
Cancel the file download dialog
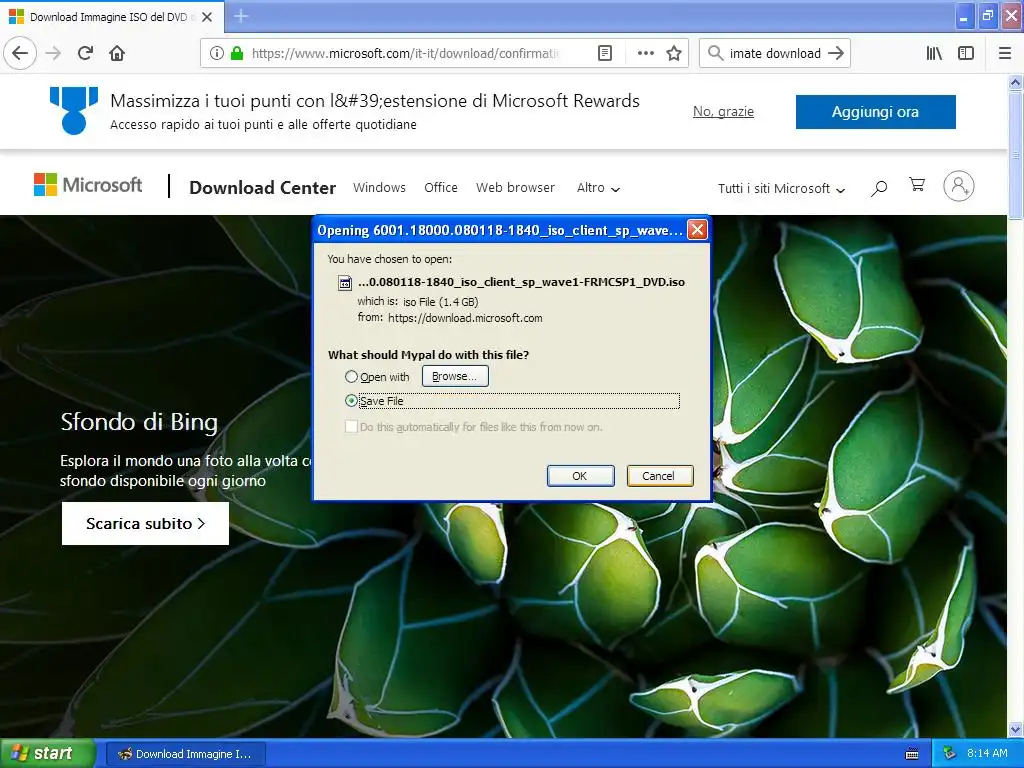click(x=659, y=476)
